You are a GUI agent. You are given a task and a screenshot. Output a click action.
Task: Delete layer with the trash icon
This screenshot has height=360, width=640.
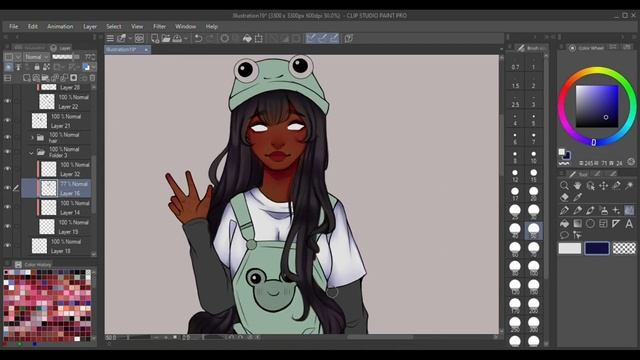coord(92,78)
